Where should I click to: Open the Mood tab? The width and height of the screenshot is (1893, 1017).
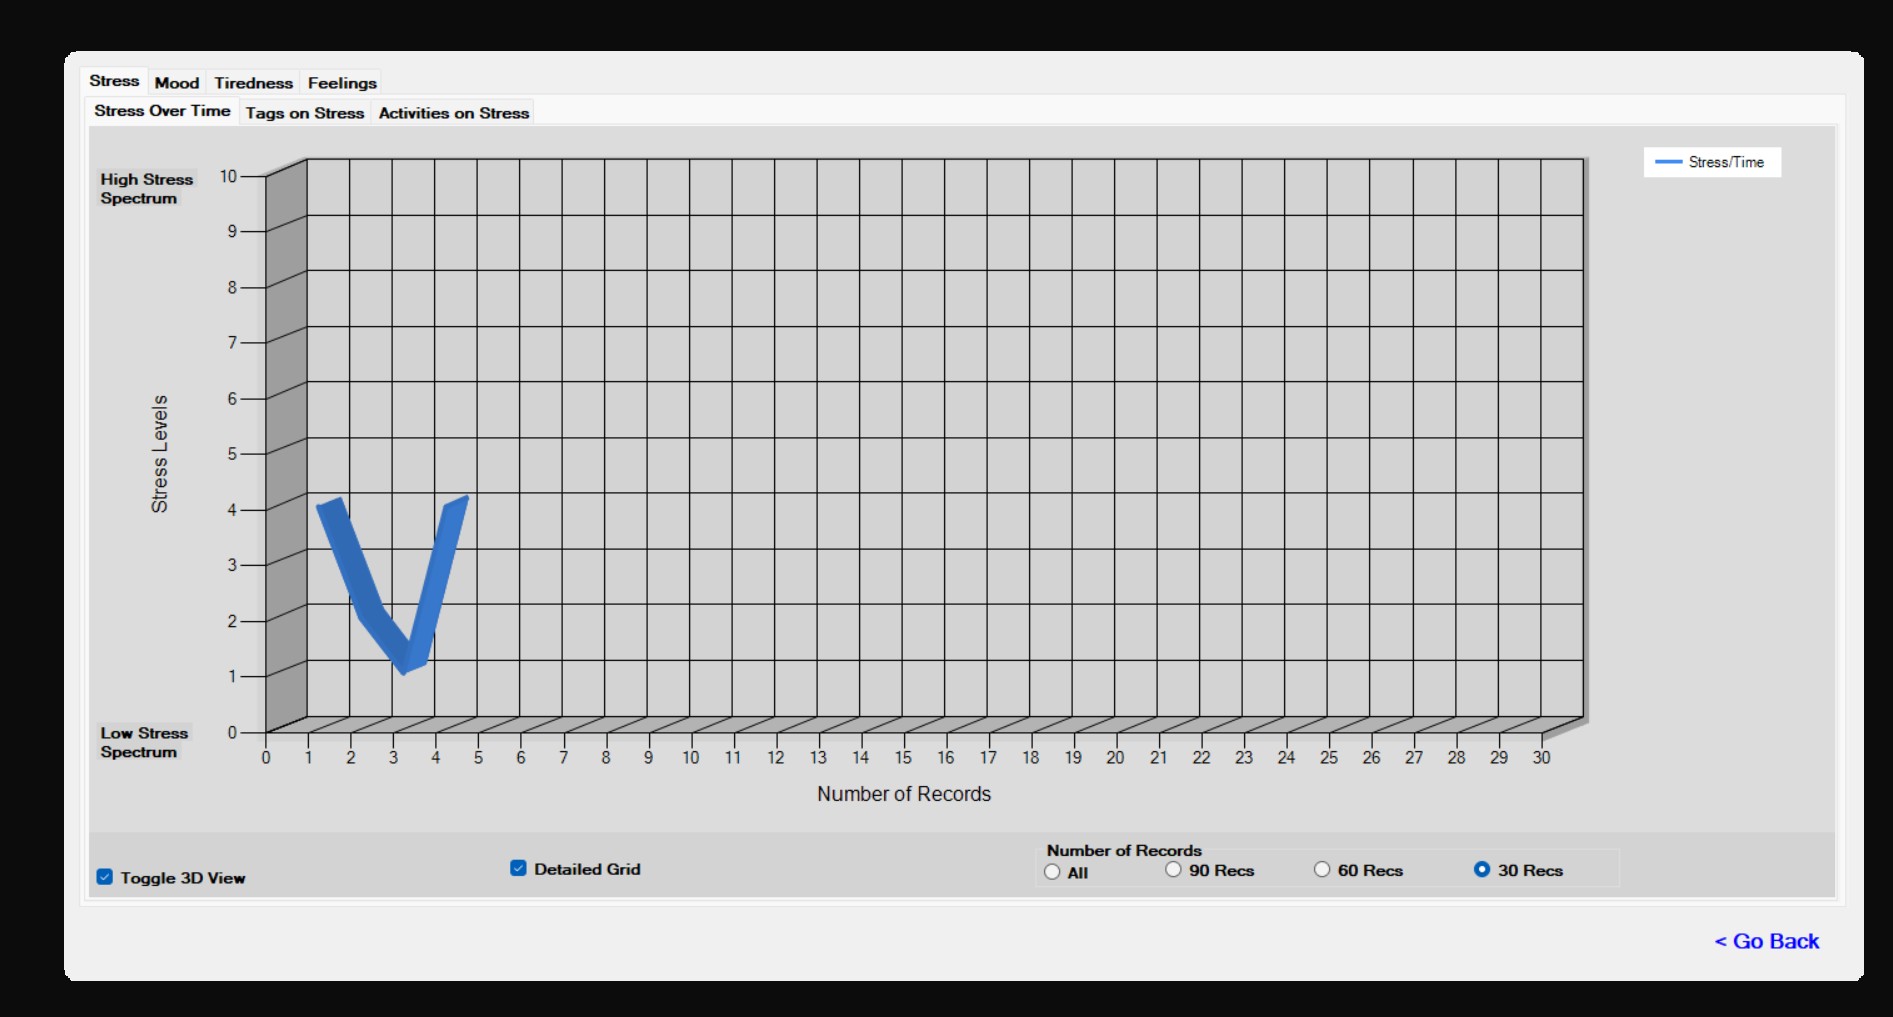click(x=177, y=83)
